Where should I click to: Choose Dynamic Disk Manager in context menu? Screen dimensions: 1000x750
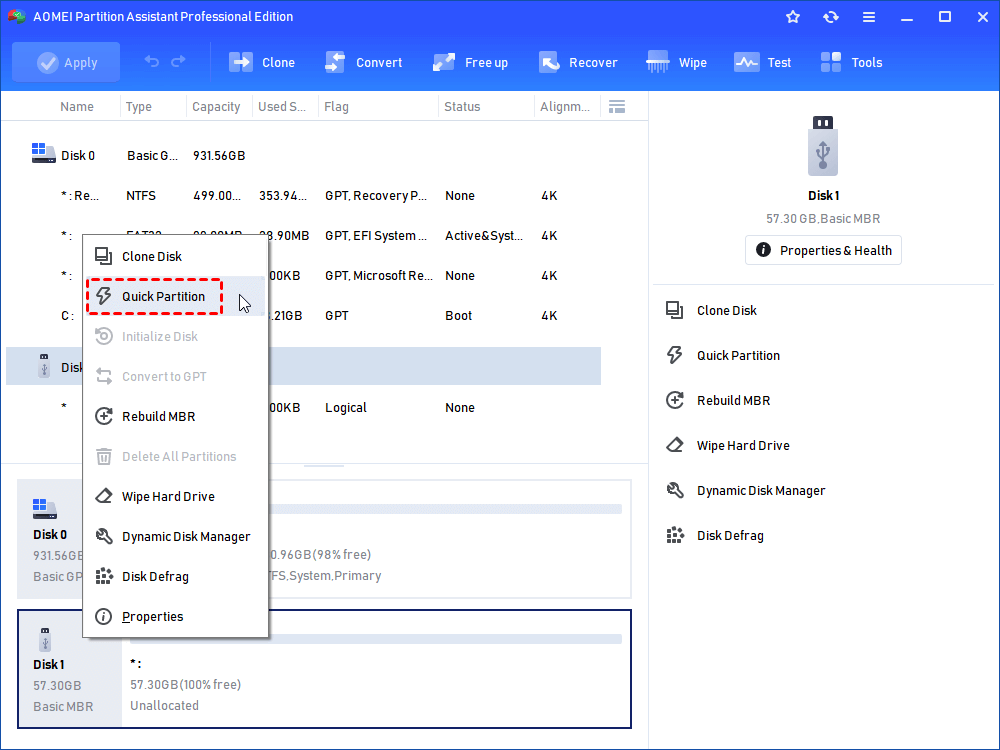coord(175,536)
